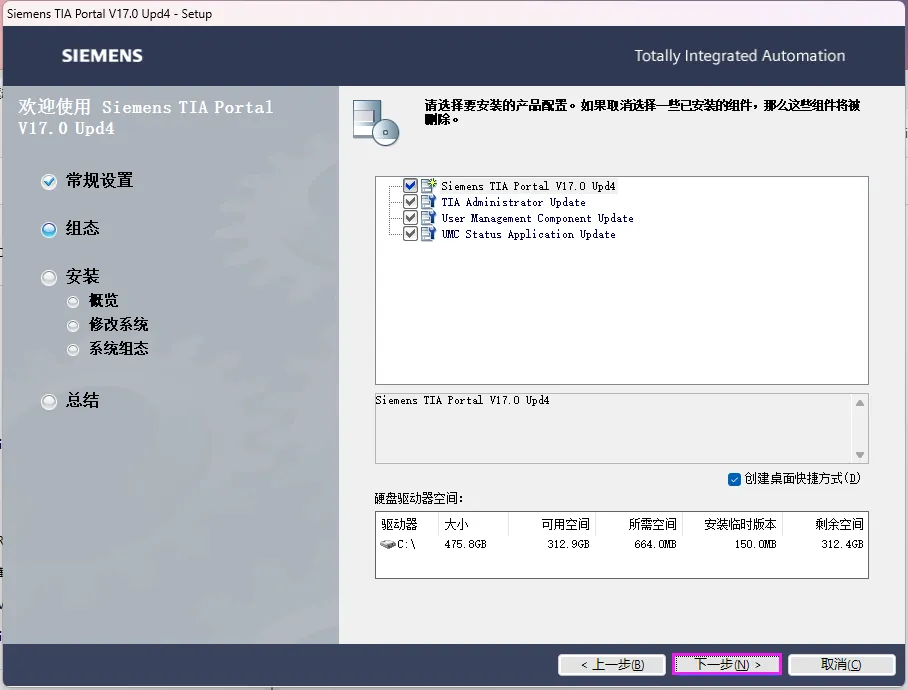
Task: Click the 组态 step indicator
Action: pyautogui.click(x=49, y=230)
